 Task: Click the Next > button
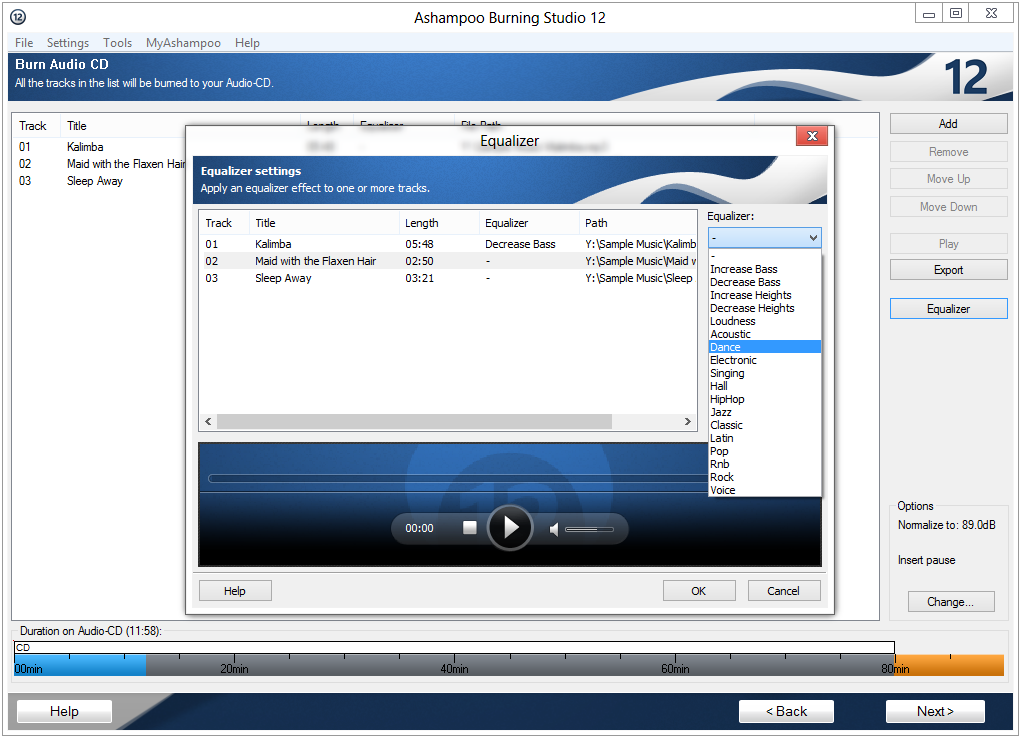pyautogui.click(x=935, y=711)
